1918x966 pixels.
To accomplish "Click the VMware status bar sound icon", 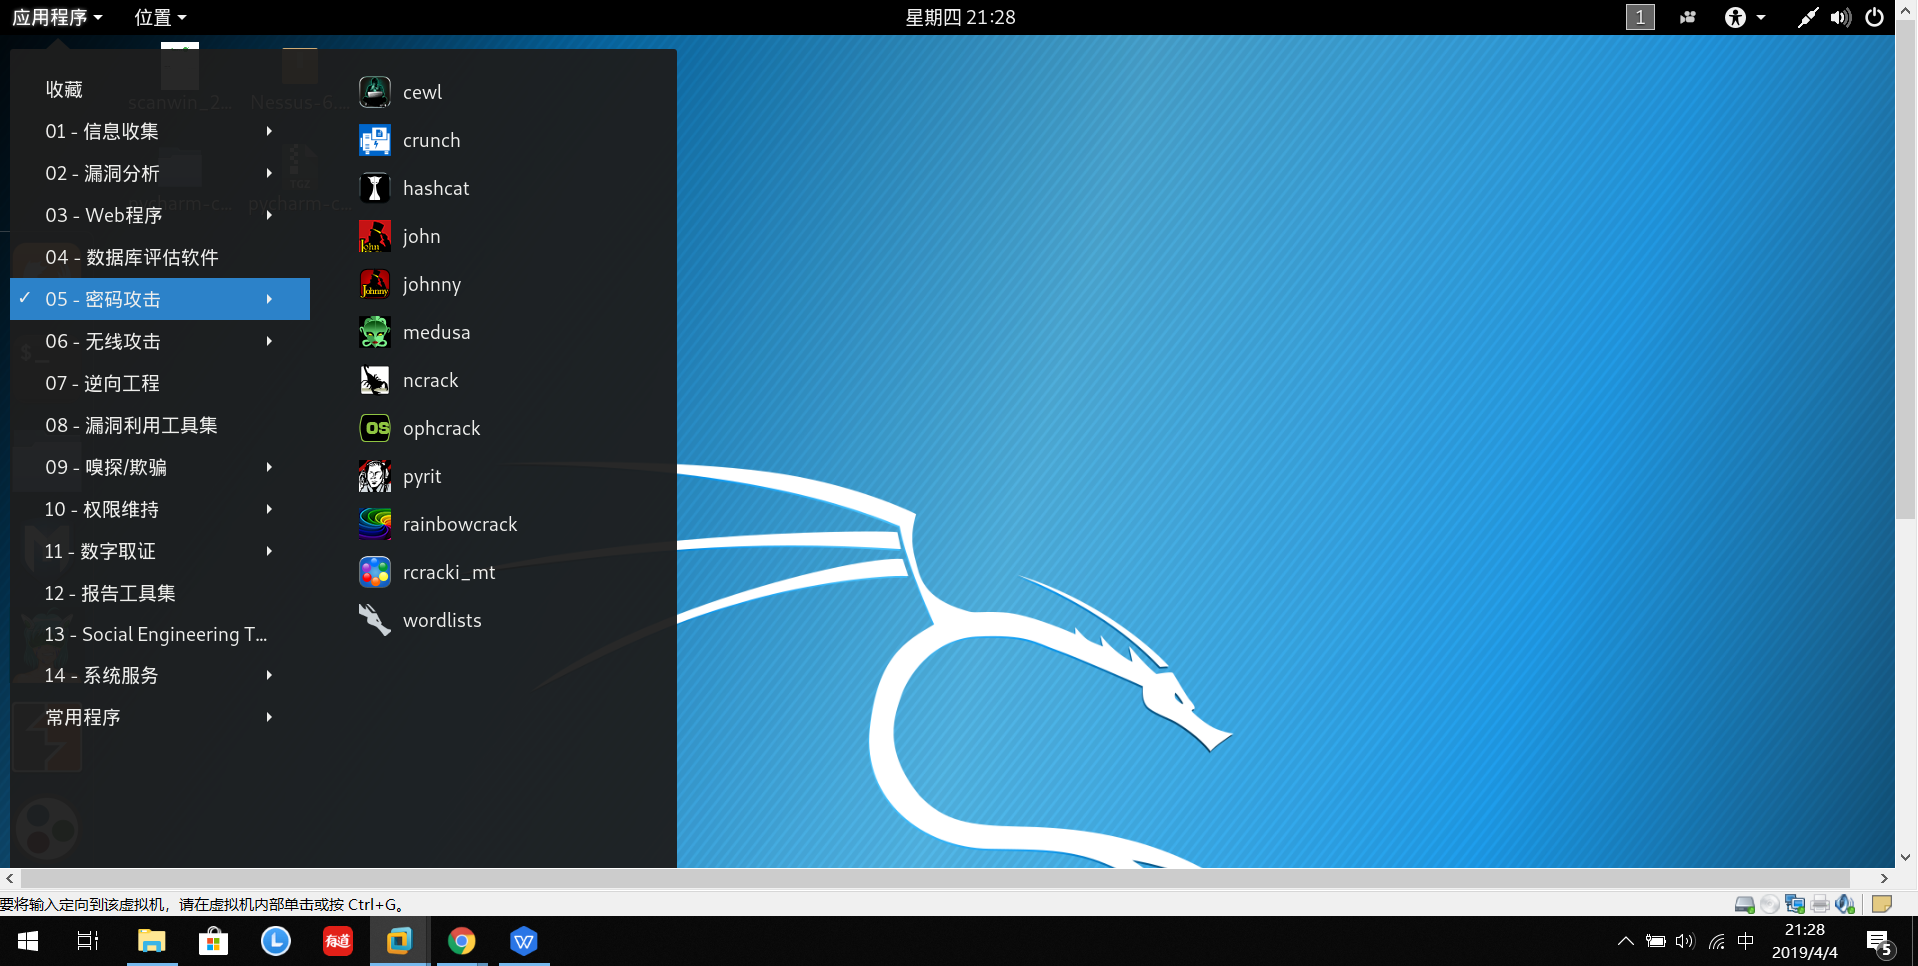I will click(1845, 904).
